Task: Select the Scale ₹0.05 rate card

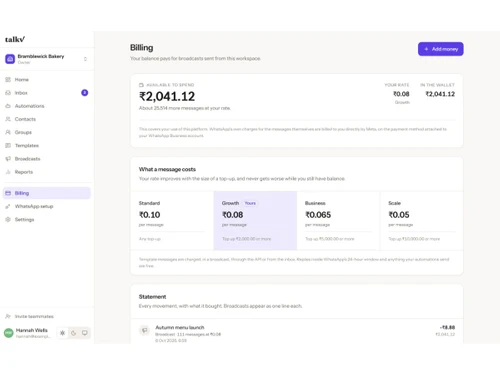Action: [421, 221]
